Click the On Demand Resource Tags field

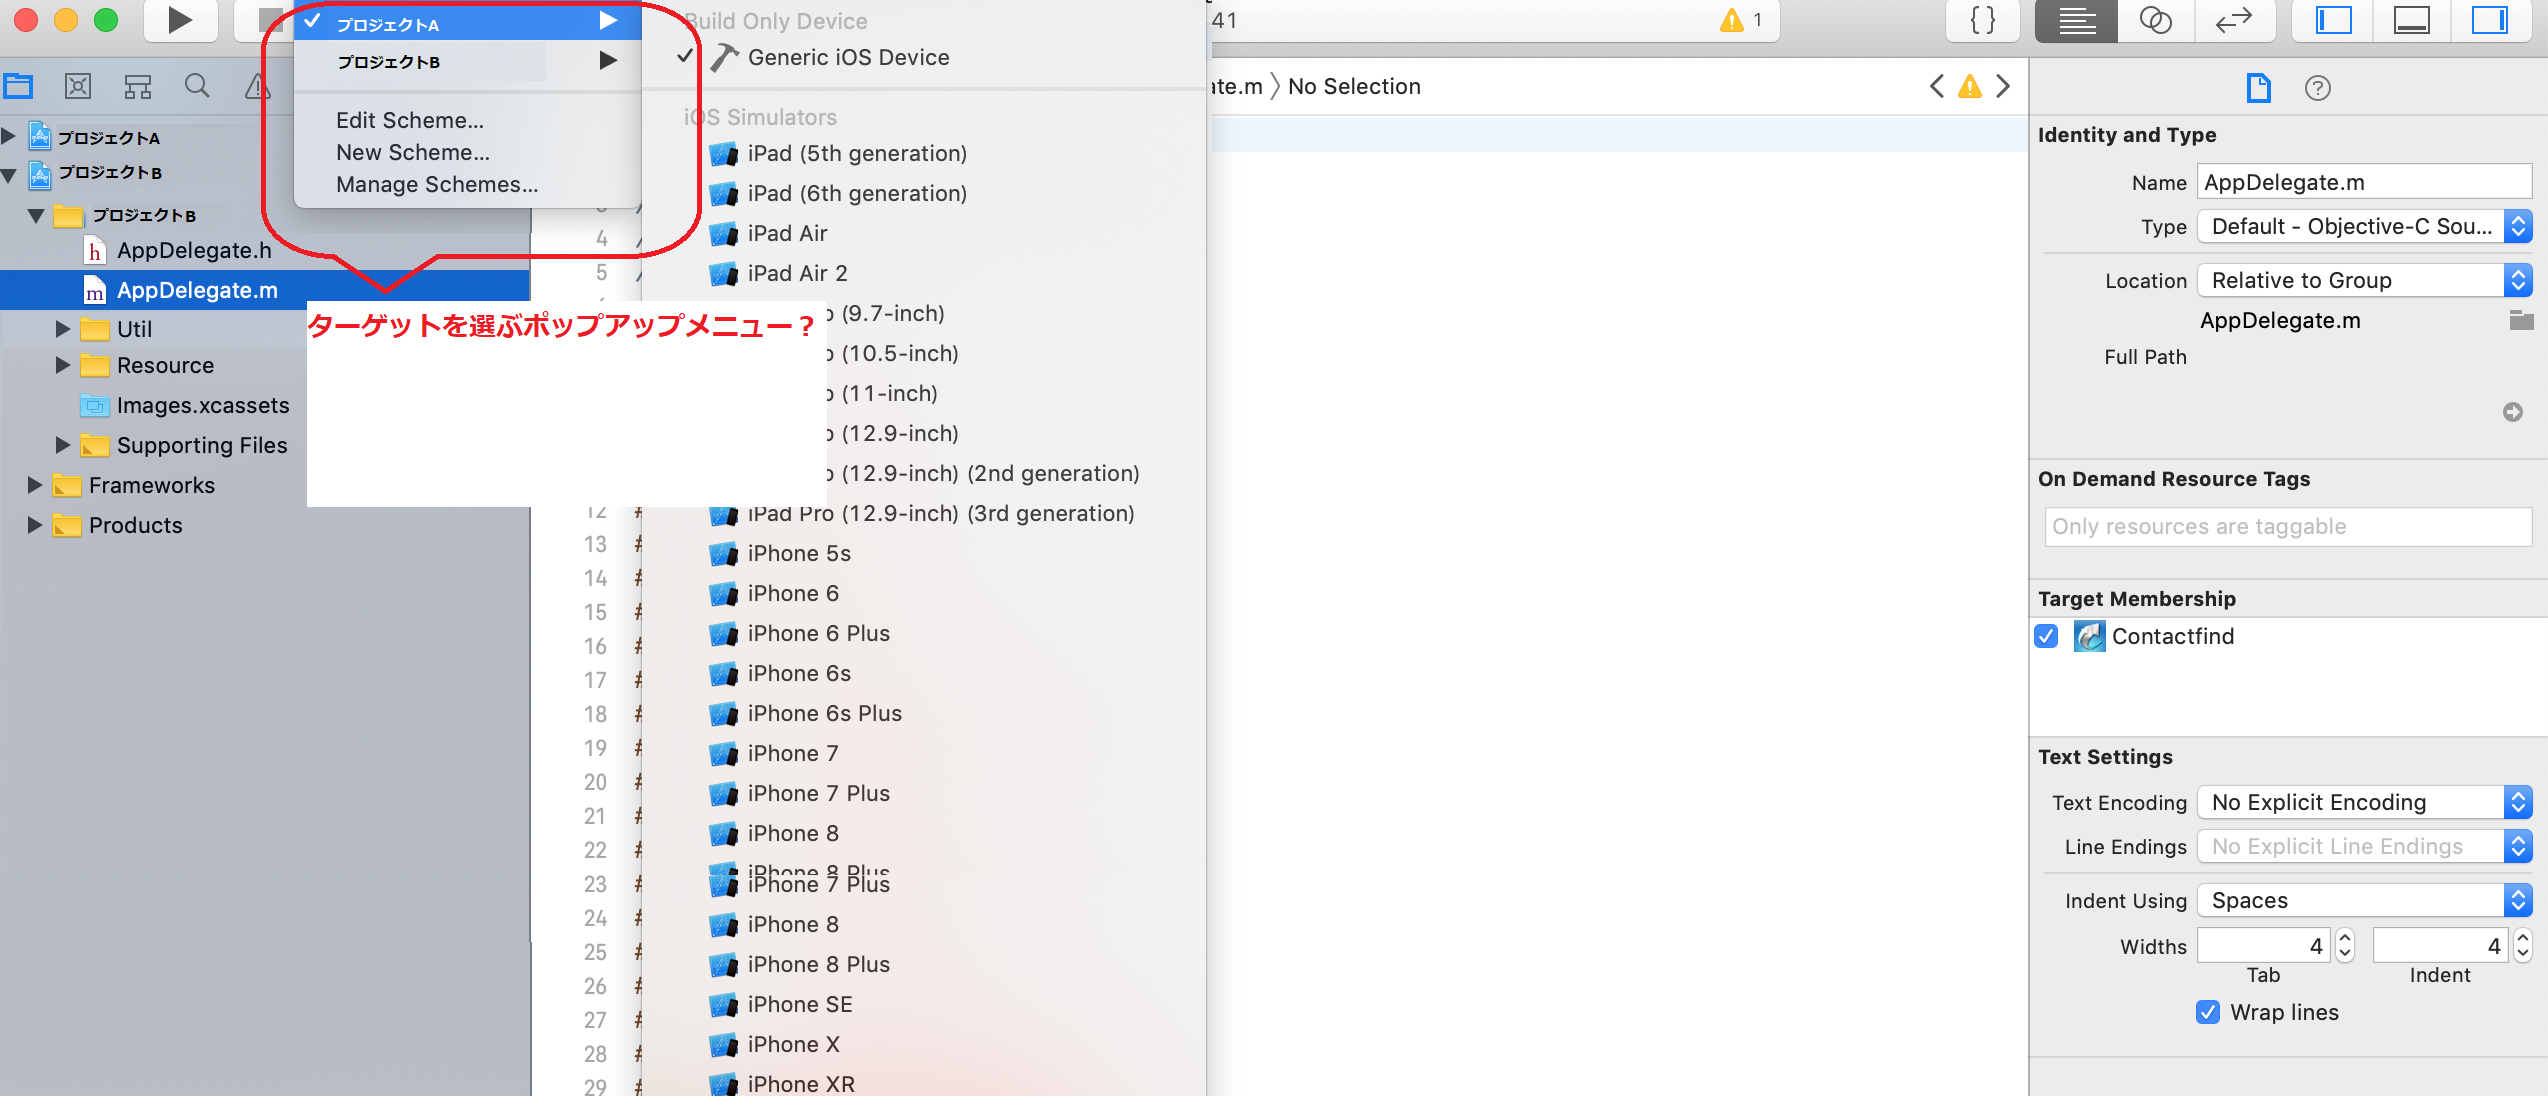[x=2288, y=526]
